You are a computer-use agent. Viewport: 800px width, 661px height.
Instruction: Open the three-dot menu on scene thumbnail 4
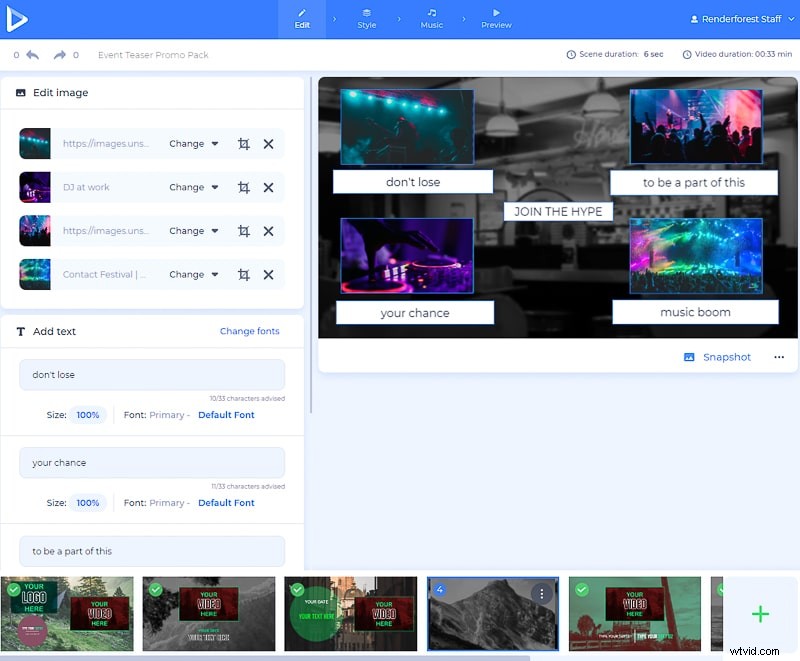pyautogui.click(x=542, y=592)
